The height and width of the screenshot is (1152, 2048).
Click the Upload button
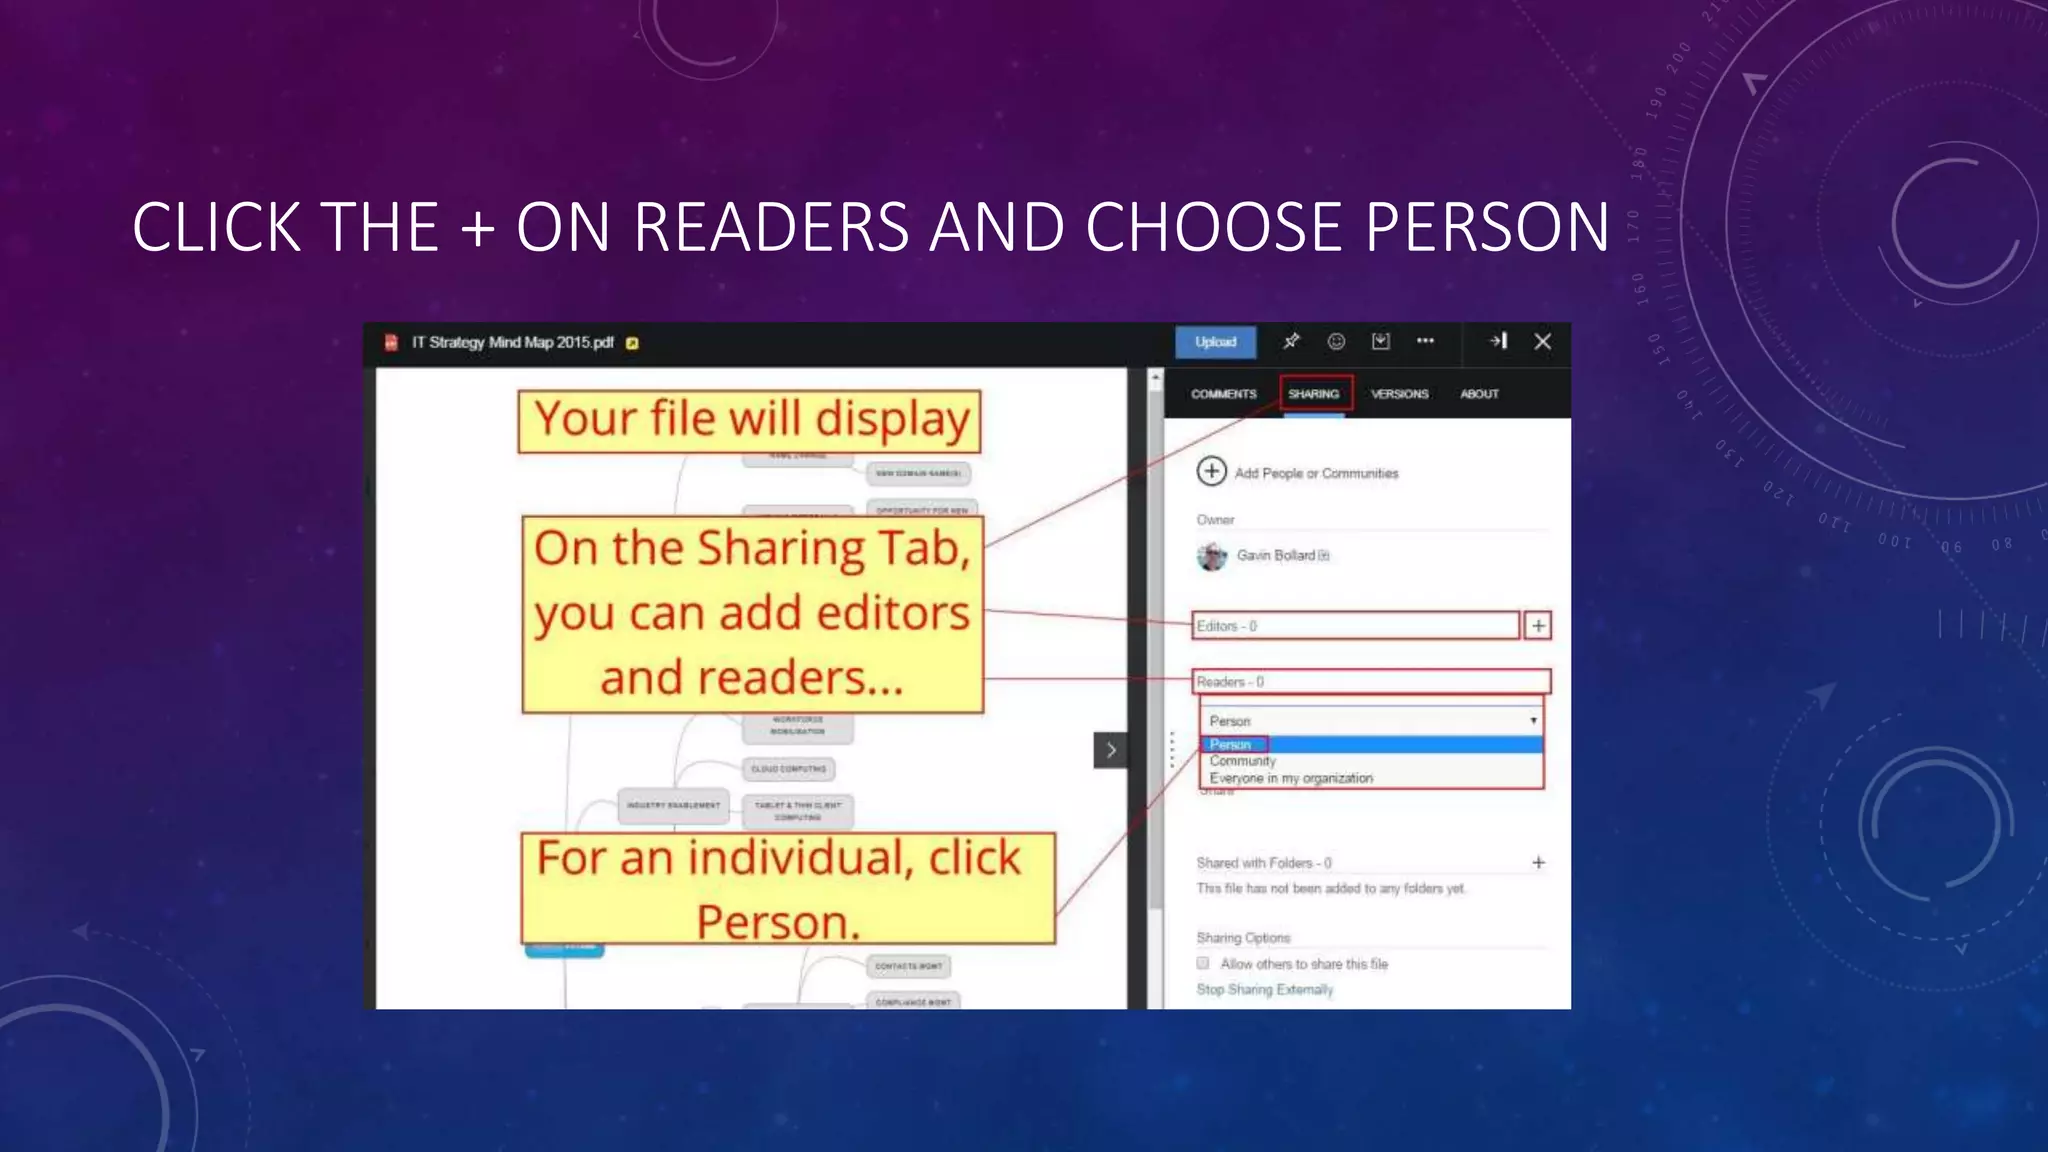click(x=1215, y=342)
